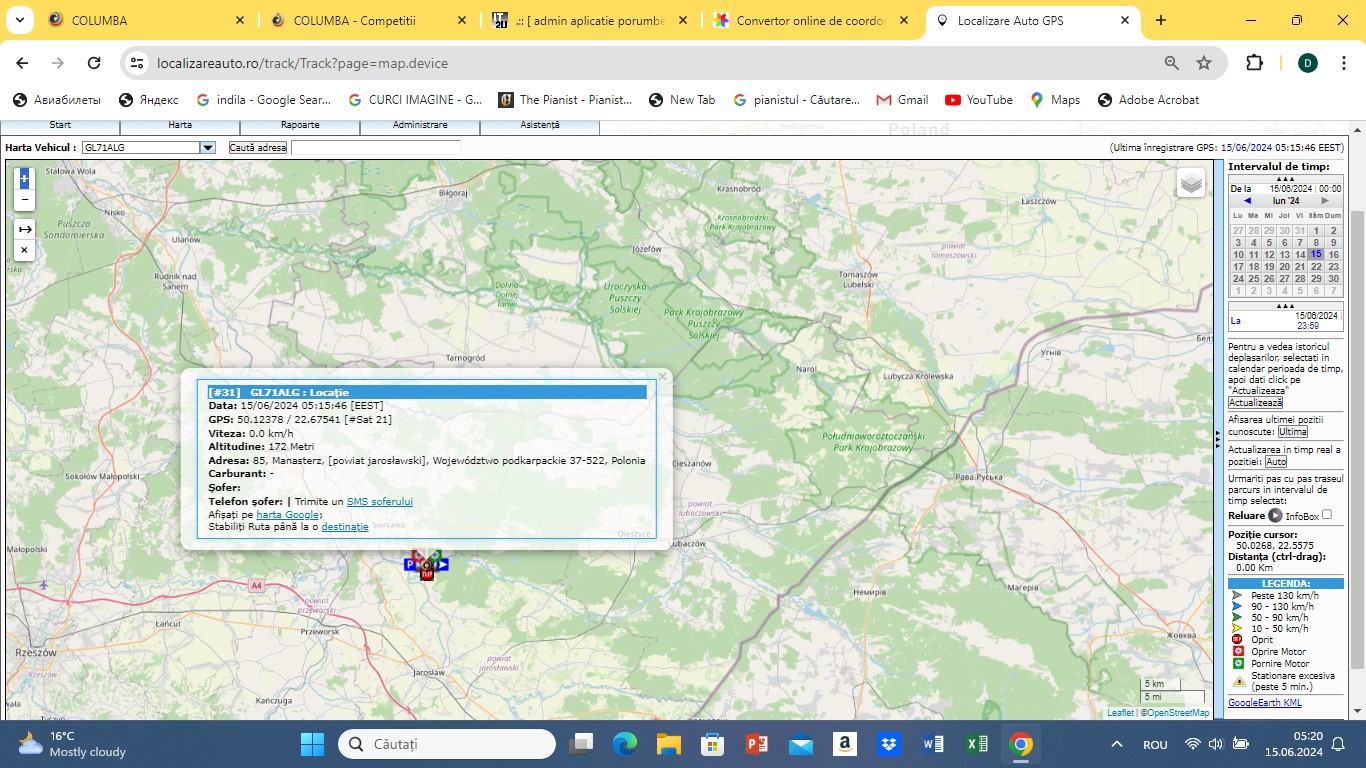This screenshot has width=1366, height=768.
Task: Open the Rapoarte menu tab
Action: click(x=300, y=126)
